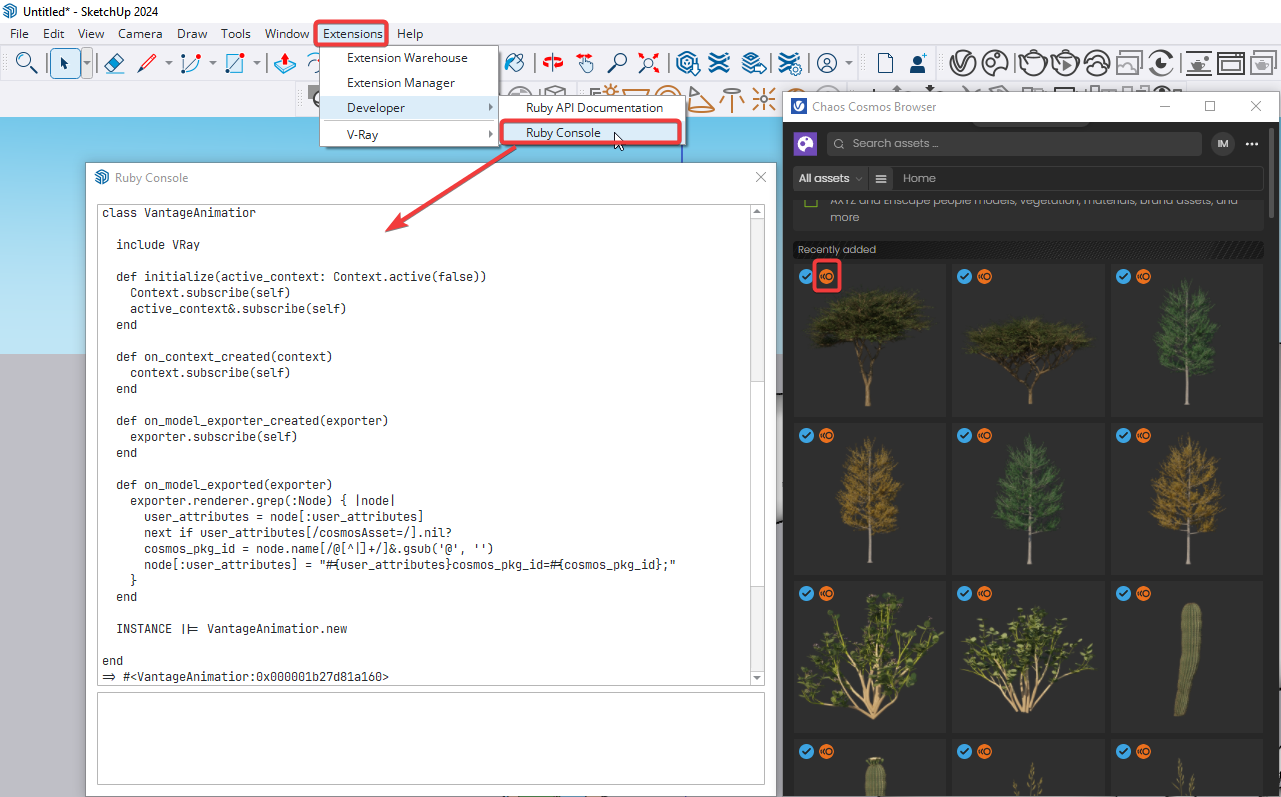Open the Camera menu
1281x797 pixels.
pos(140,33)
